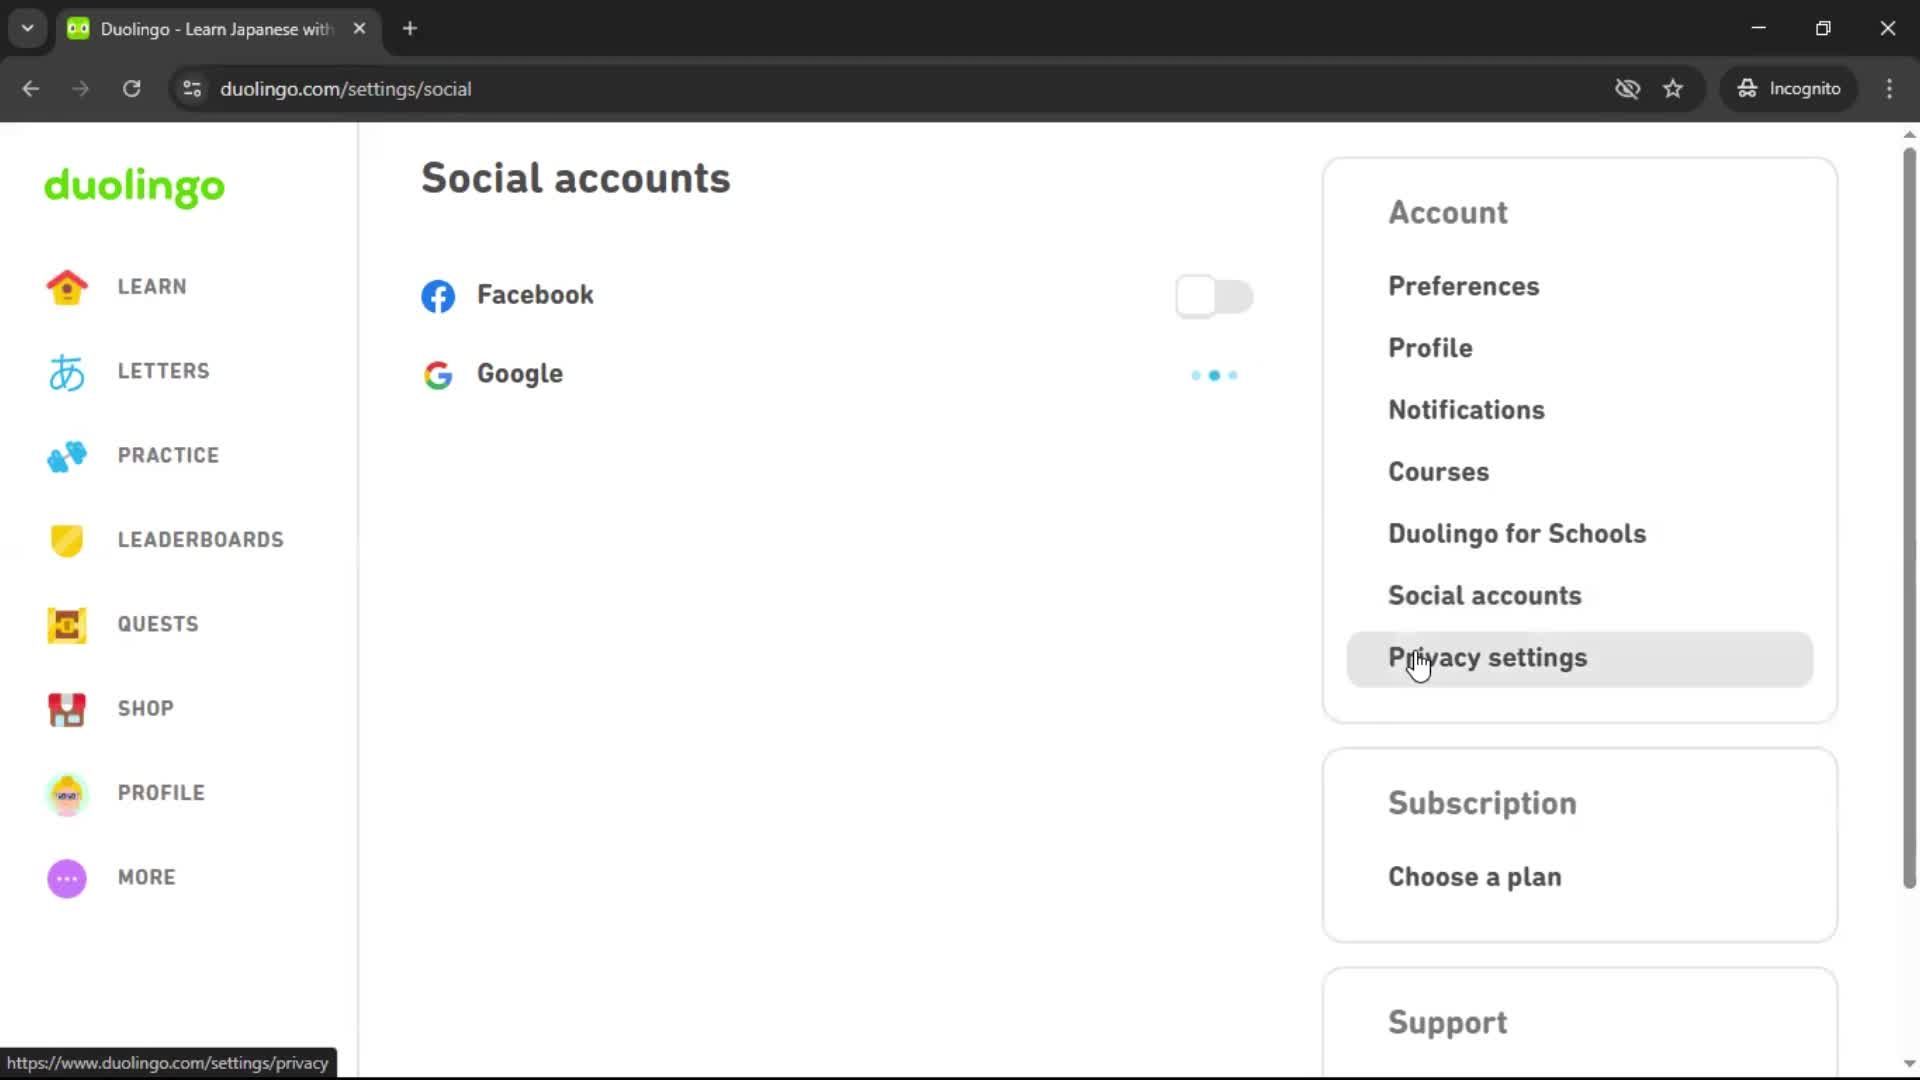Expand the tab search chevron
This screenshot has height=1080, width=1920.
click(x=27, y=28)
